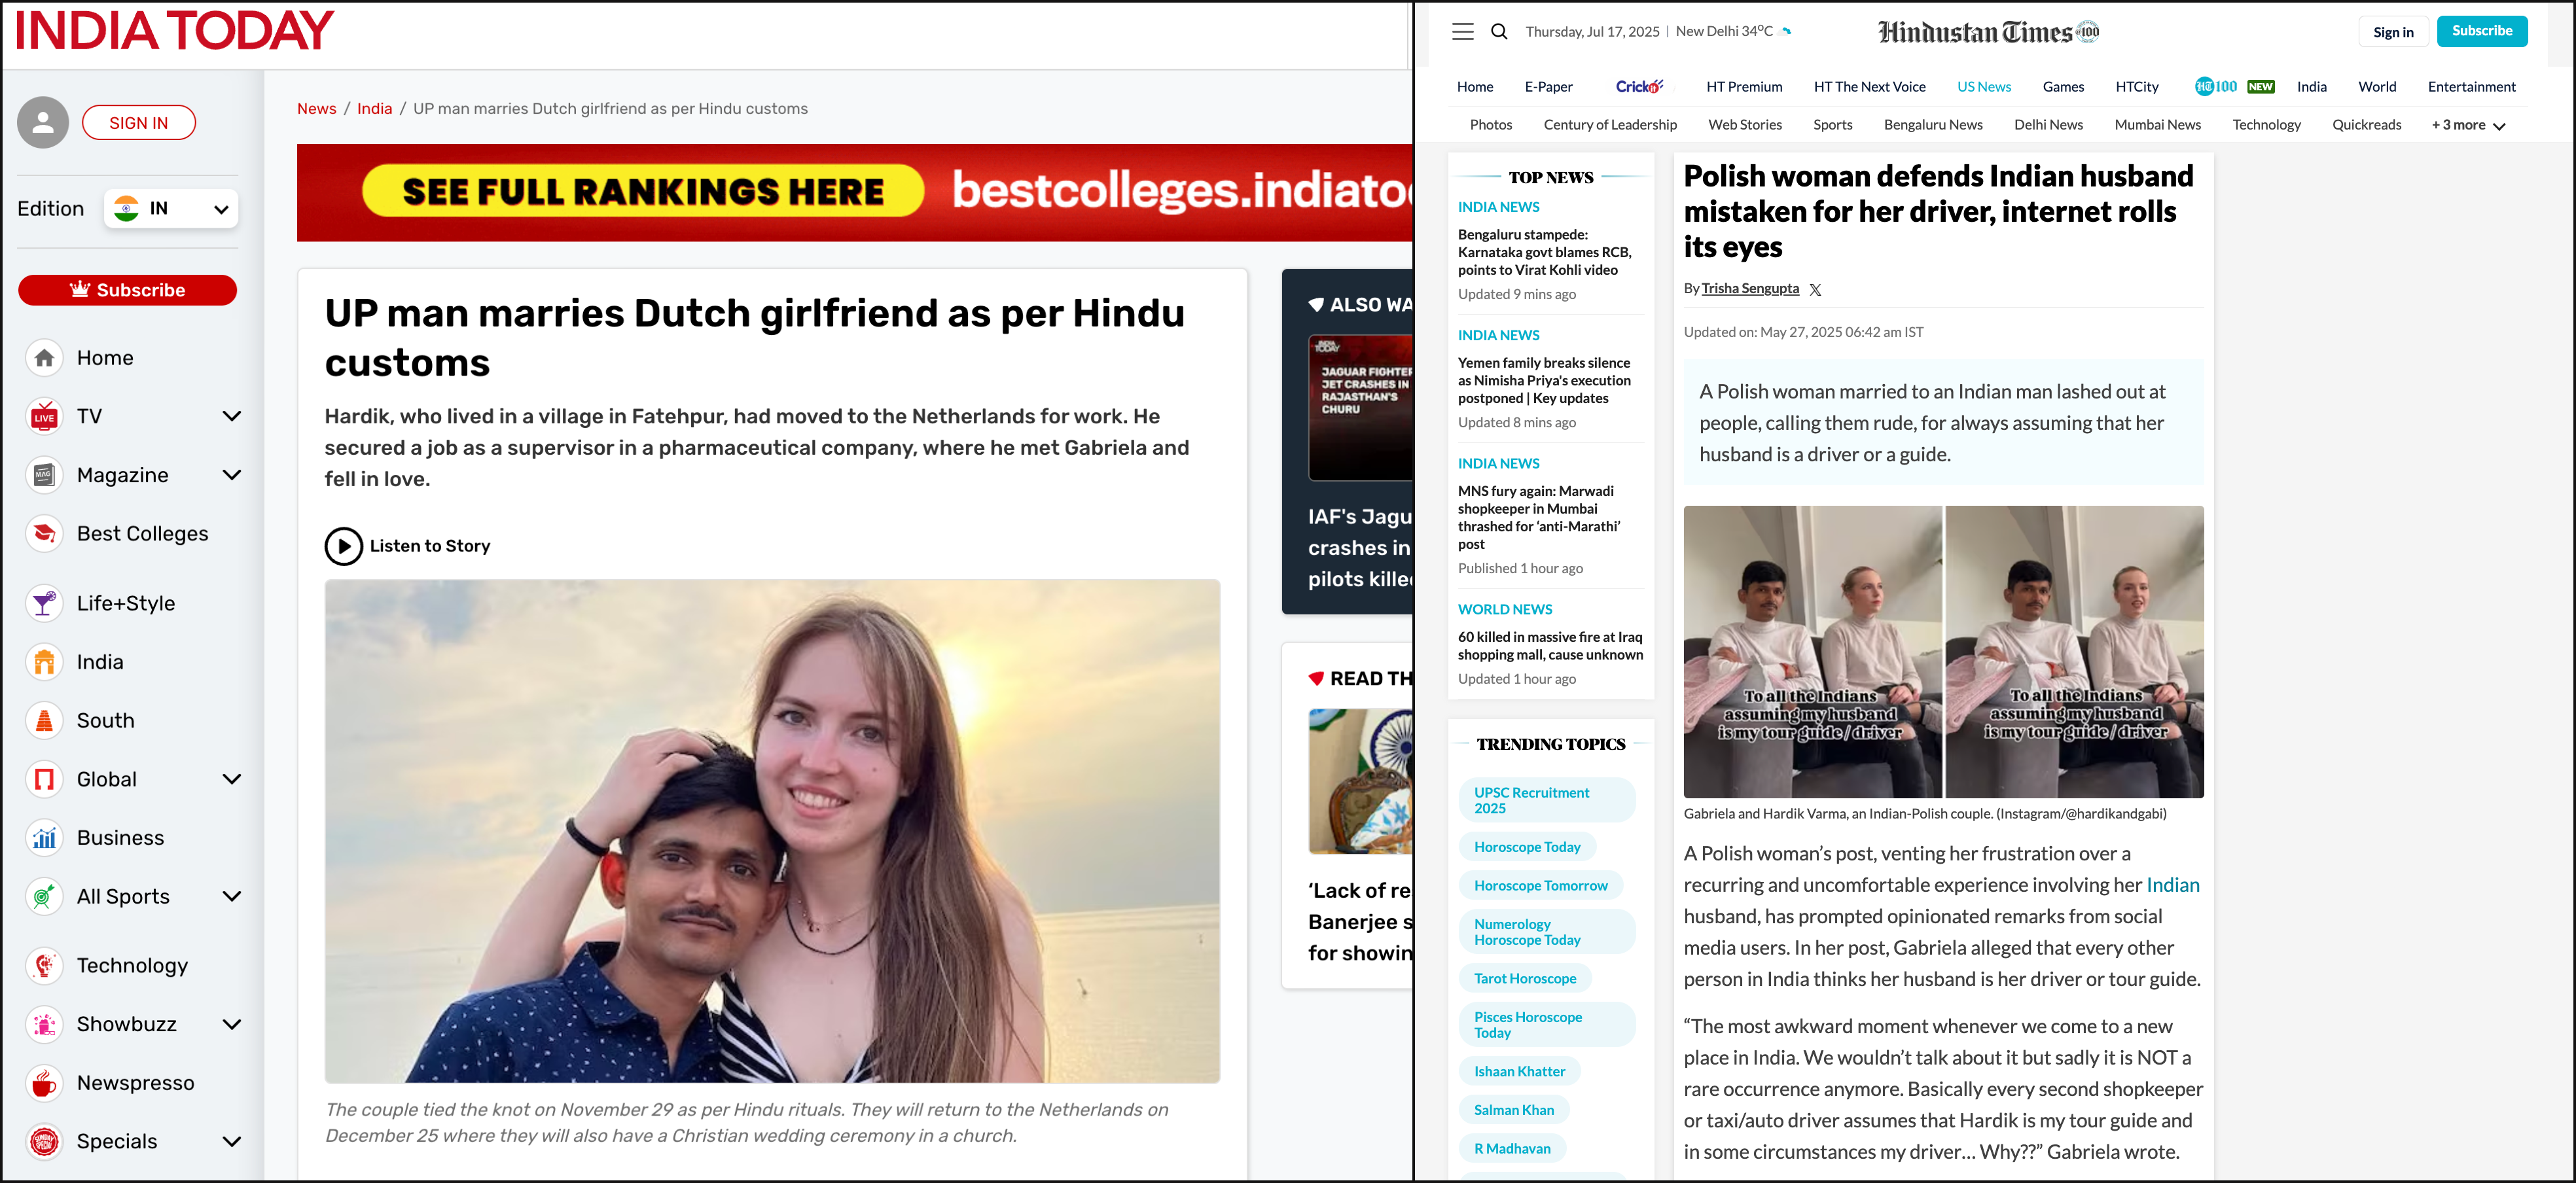The width and height of the screenshot is (2576, 1183).
Task: Open the Trisha Sengupta author link
Action: (x=1750, y=289)
